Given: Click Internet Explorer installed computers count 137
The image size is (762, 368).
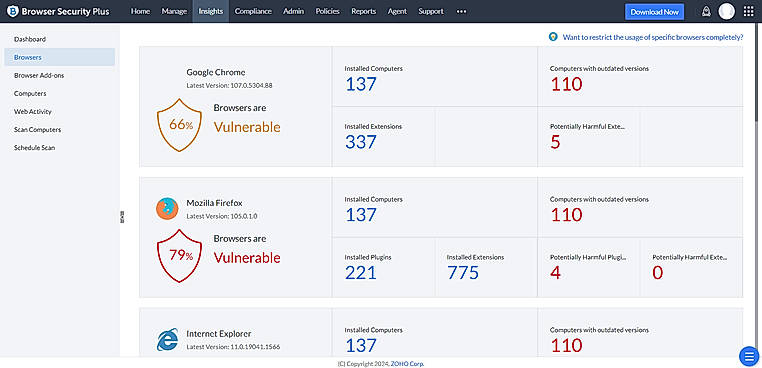Looking at the screenshot, I should (361, 345).
